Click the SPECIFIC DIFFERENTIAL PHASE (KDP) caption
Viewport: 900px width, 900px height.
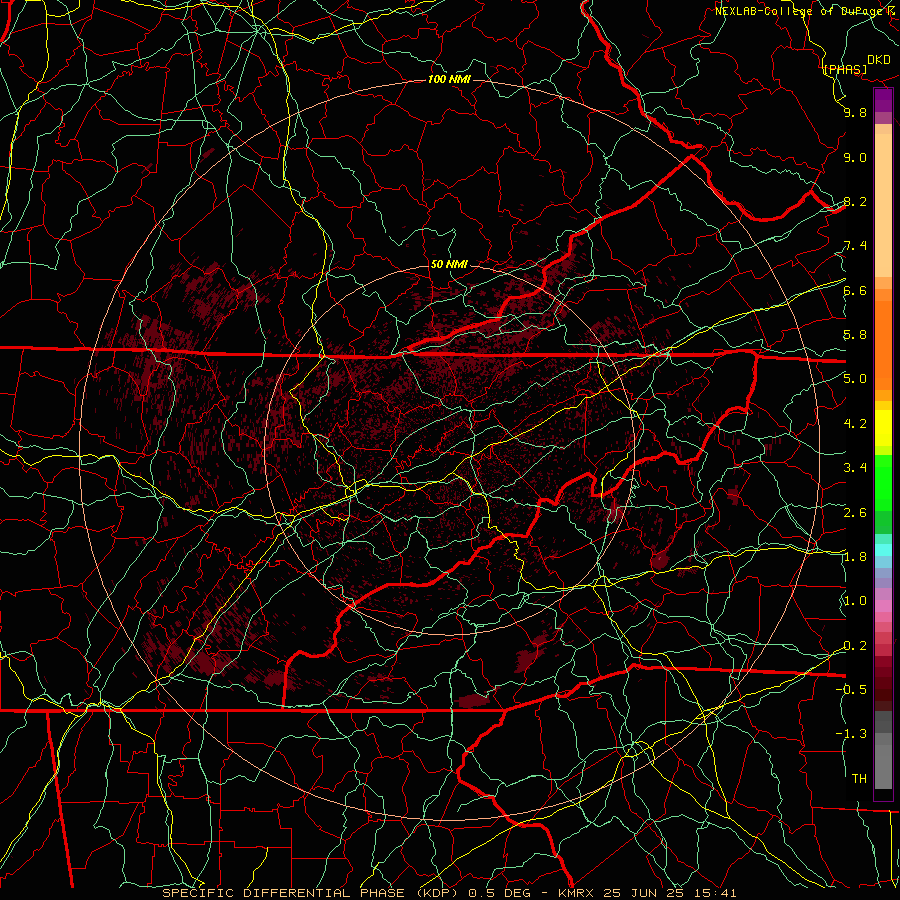pos(310,893)
